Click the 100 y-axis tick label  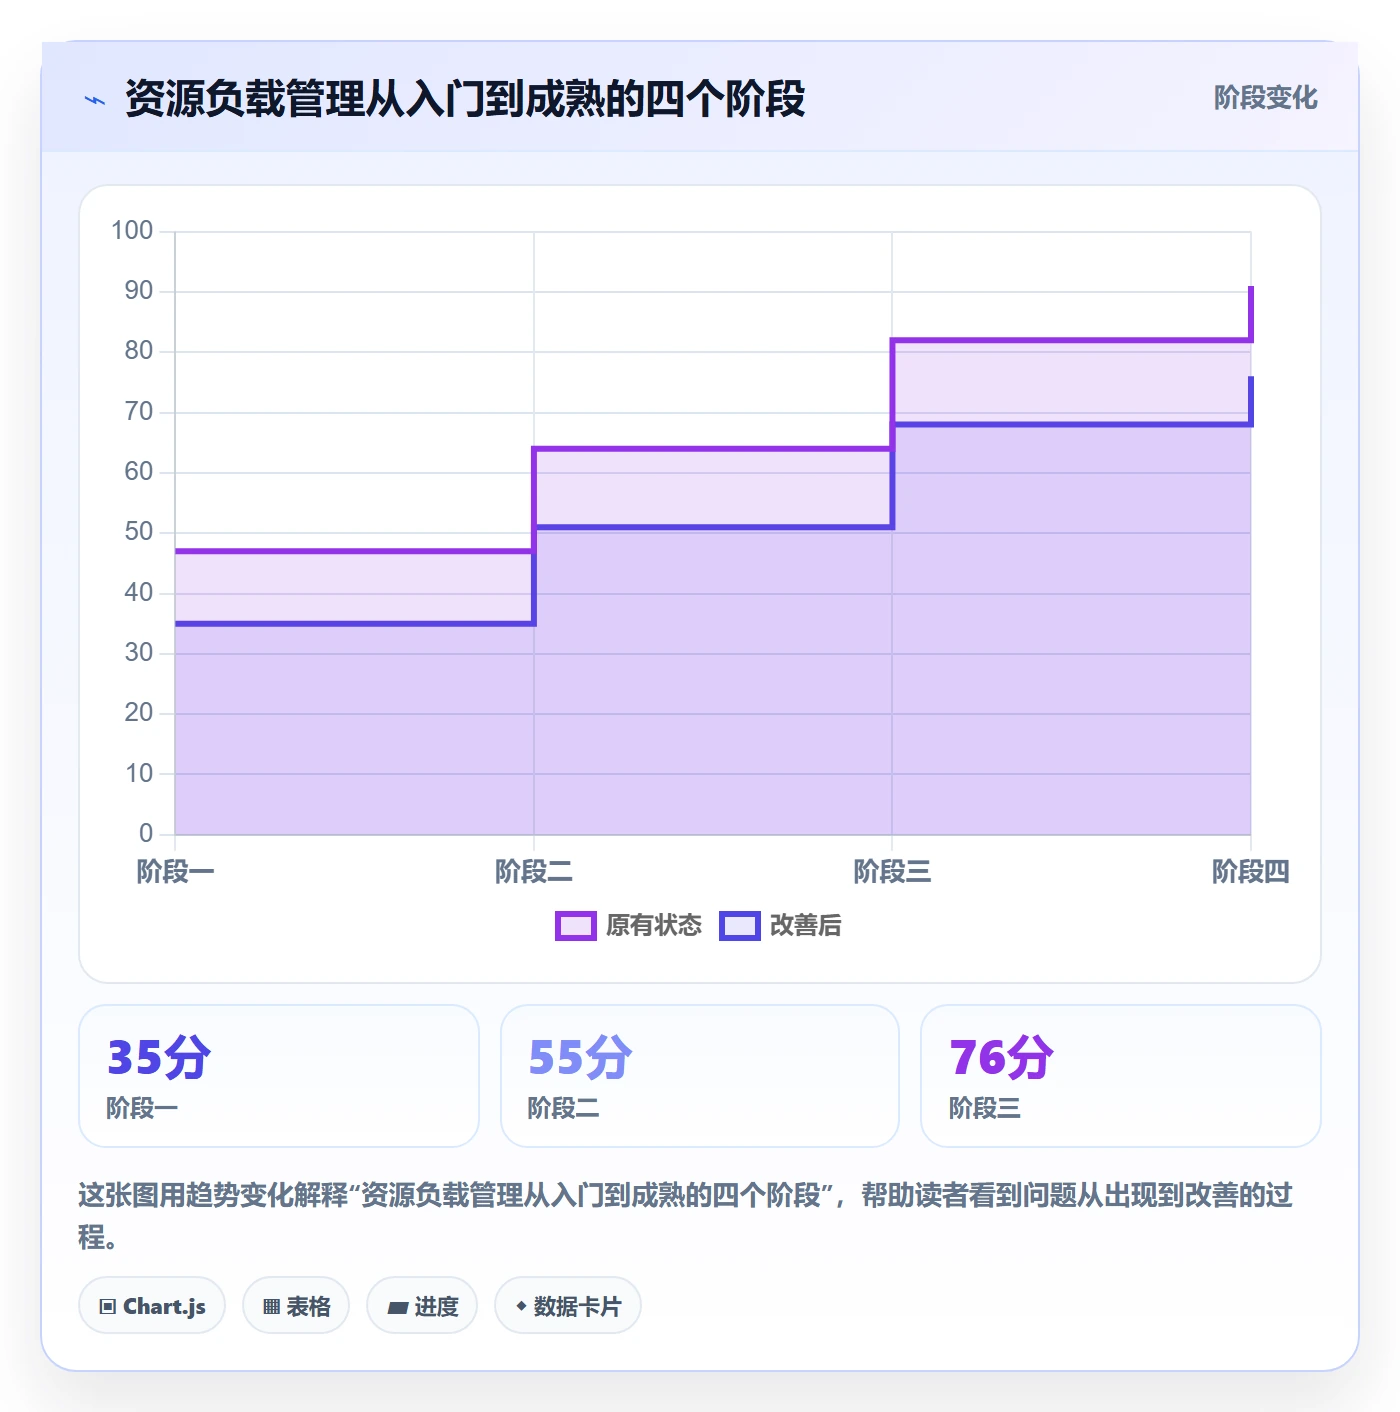point(132,231)
